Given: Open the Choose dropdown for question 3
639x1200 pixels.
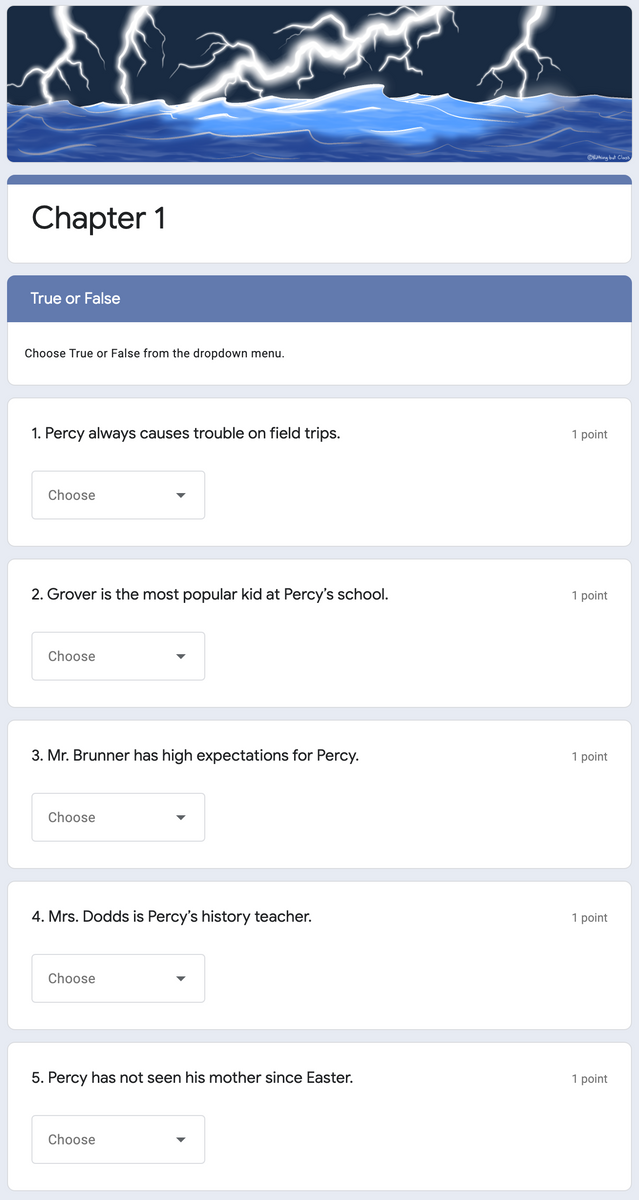Looking at the screenshot, I should pyautogui.click(x=118, y=817).
